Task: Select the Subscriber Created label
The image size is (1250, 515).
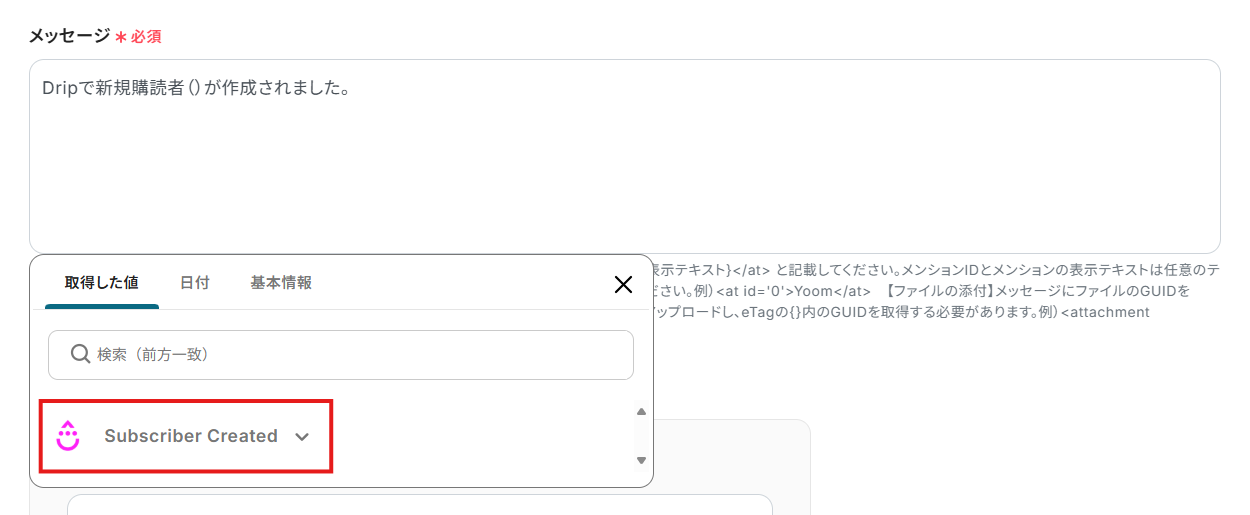Action: coord(191,436)
